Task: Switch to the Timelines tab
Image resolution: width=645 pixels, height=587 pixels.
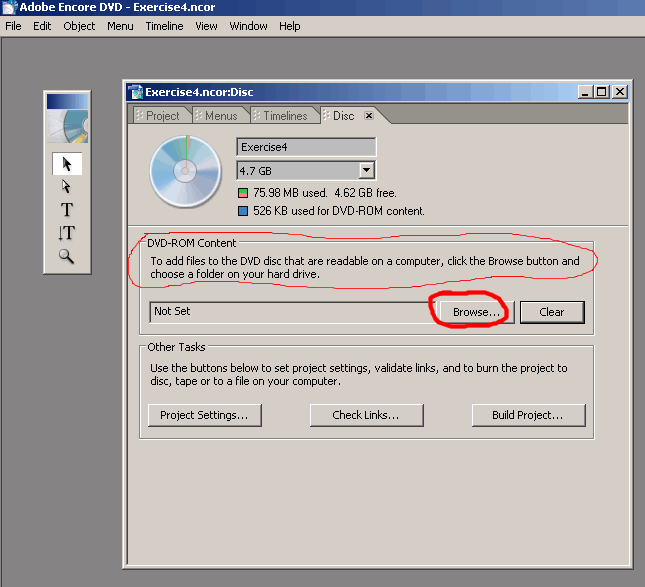Action: [x=284, y=116]
